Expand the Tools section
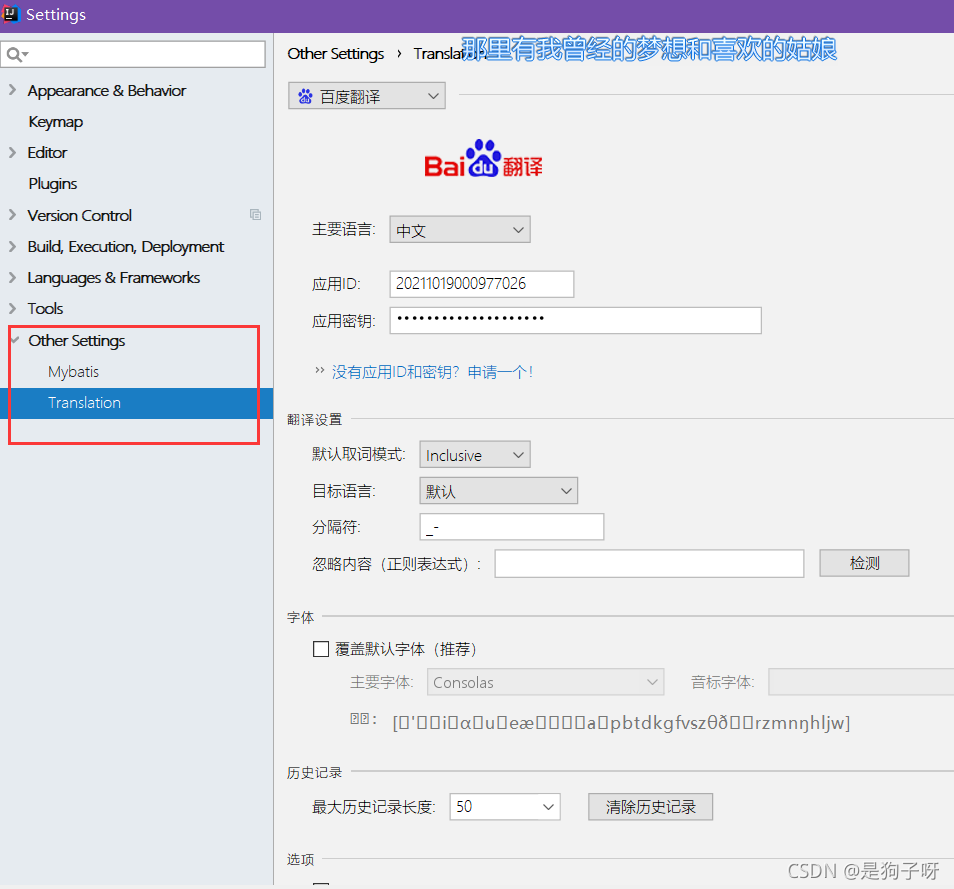 click(x=12, y=309)
